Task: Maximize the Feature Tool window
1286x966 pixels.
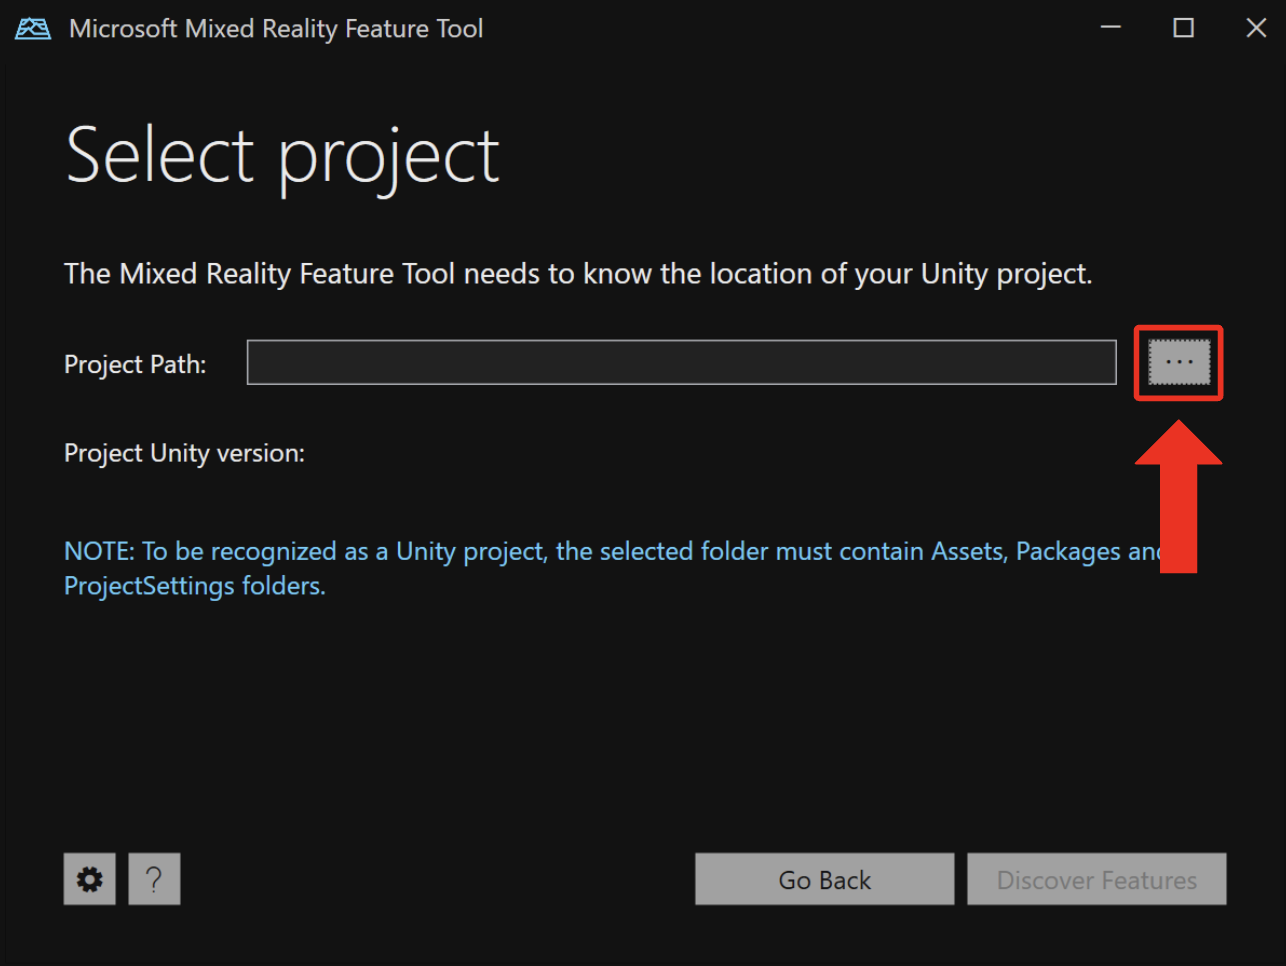Action: pos(1184,28)
